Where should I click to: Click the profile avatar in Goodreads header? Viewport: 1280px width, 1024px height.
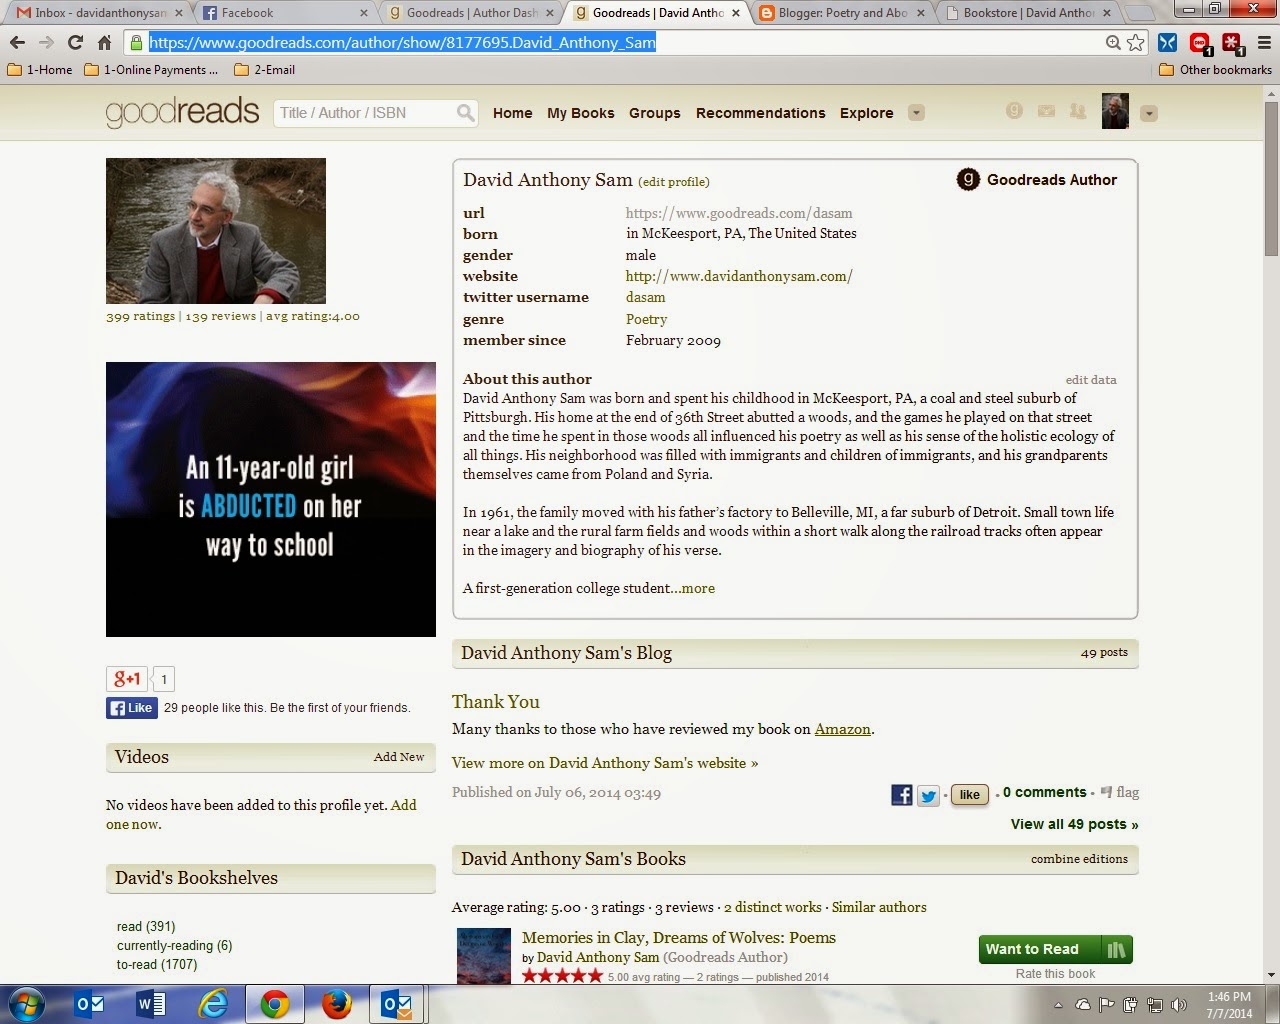[x=1115, y=112]
